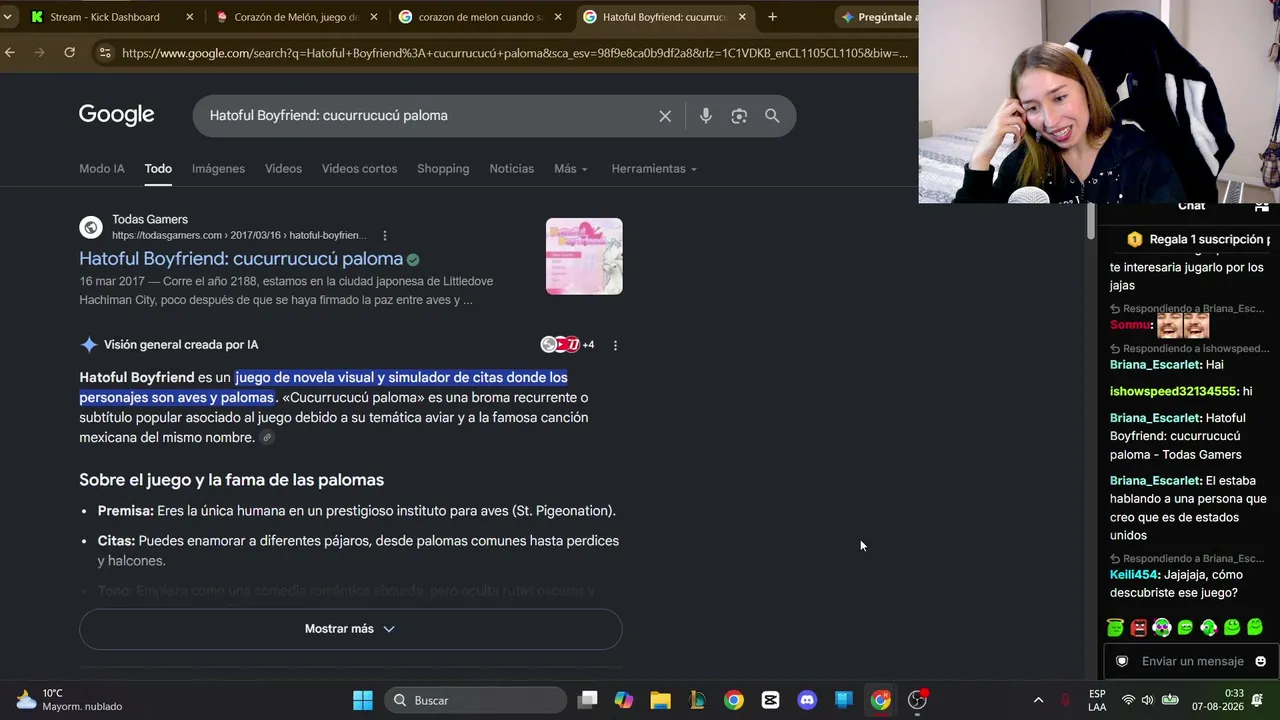Expand AI overview with Mostrar más
Screen dimensions: 1280x720
coord(350,629)
